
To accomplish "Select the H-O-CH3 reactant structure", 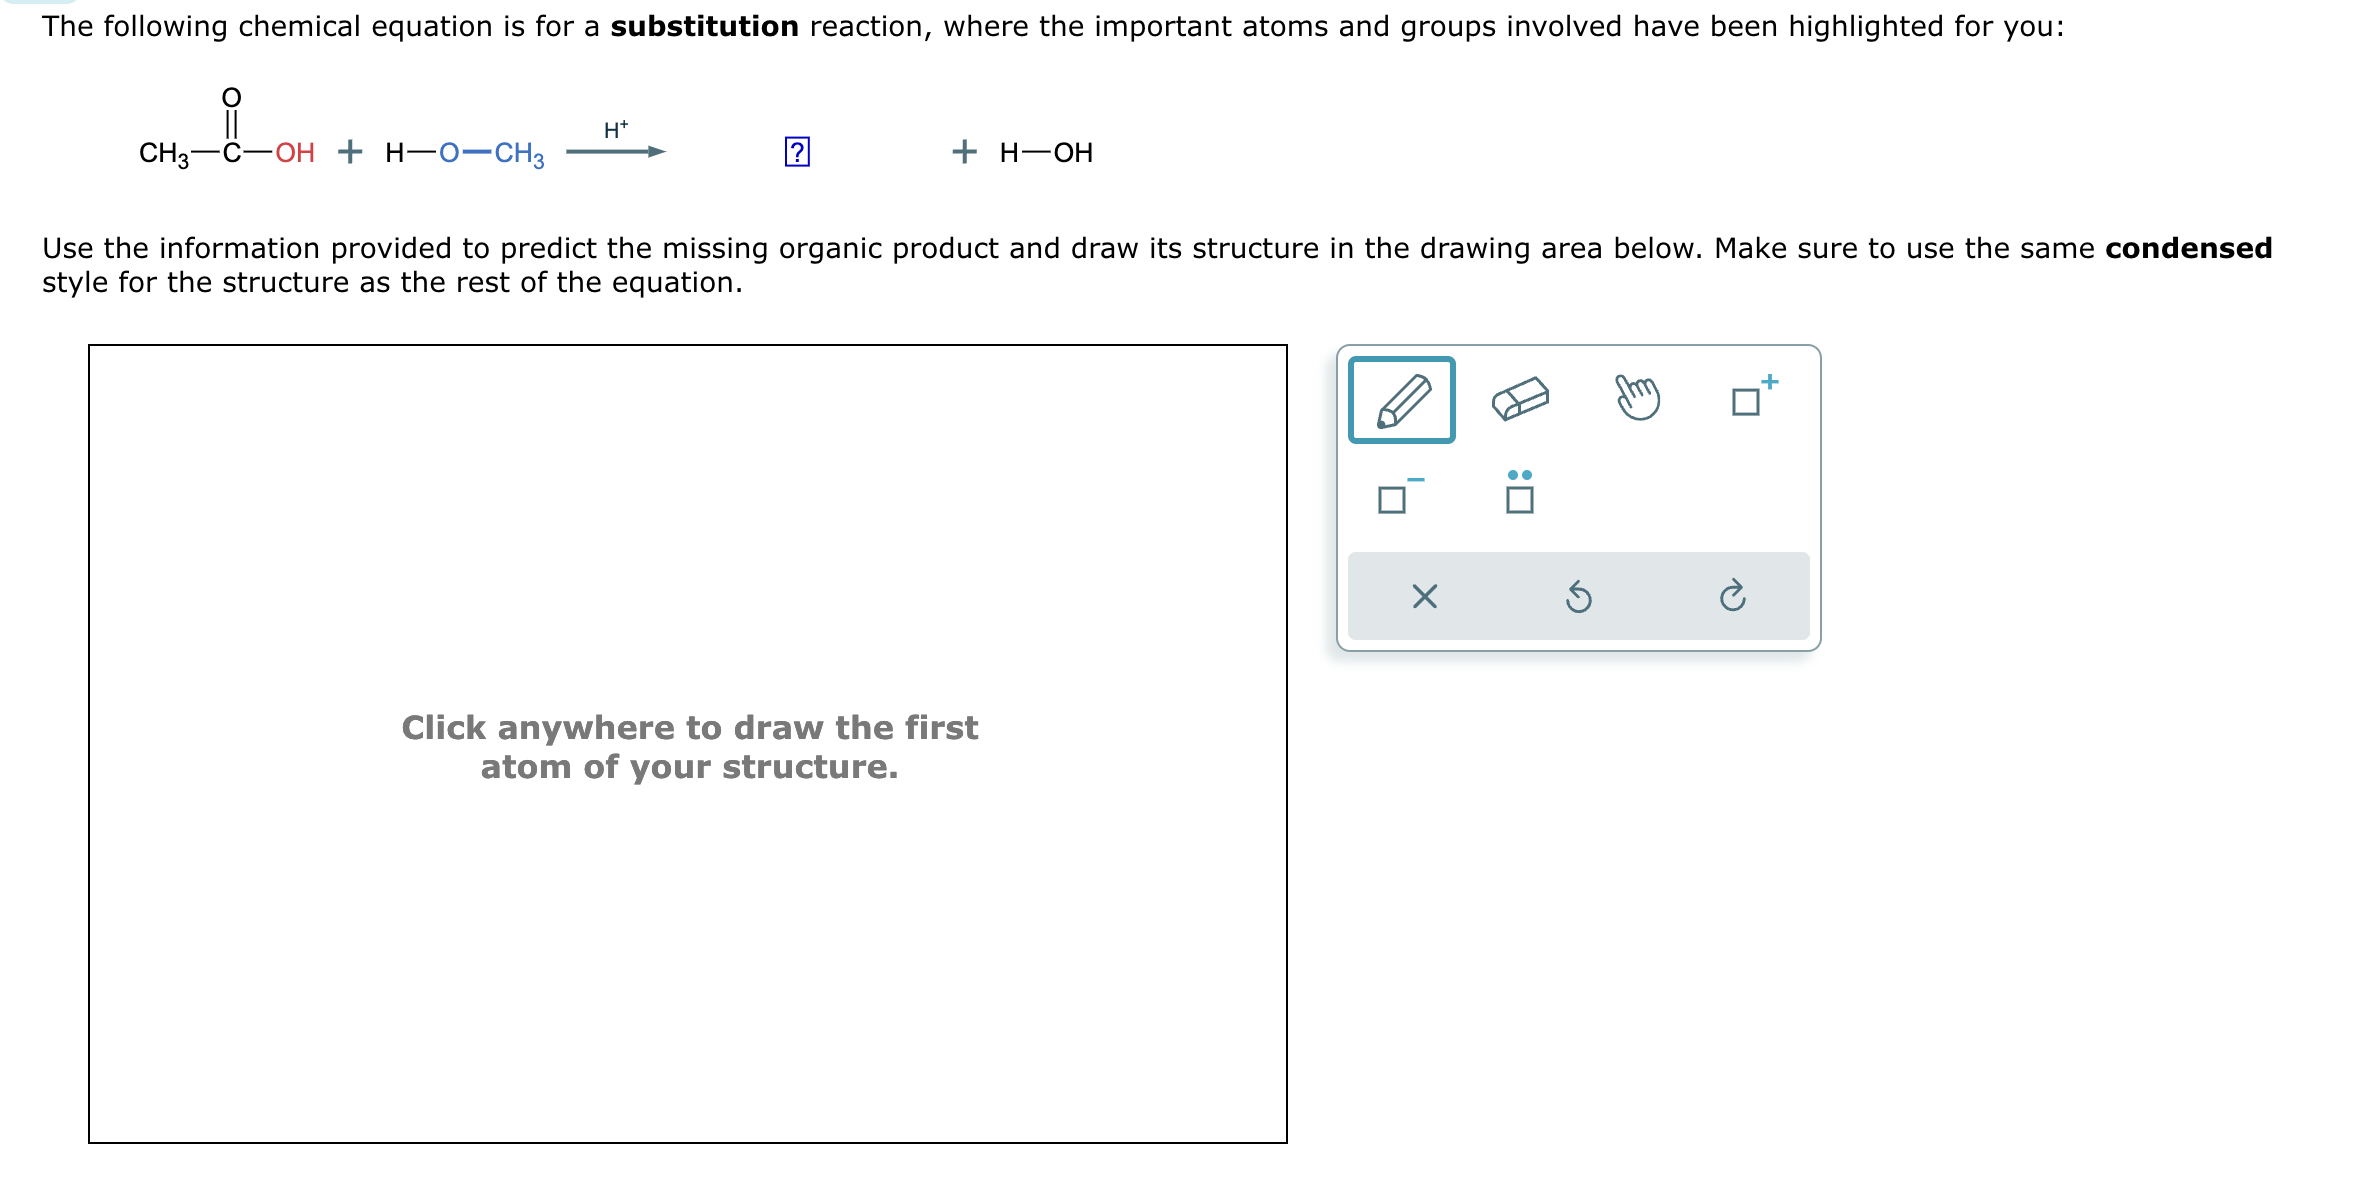I will 463,152.
